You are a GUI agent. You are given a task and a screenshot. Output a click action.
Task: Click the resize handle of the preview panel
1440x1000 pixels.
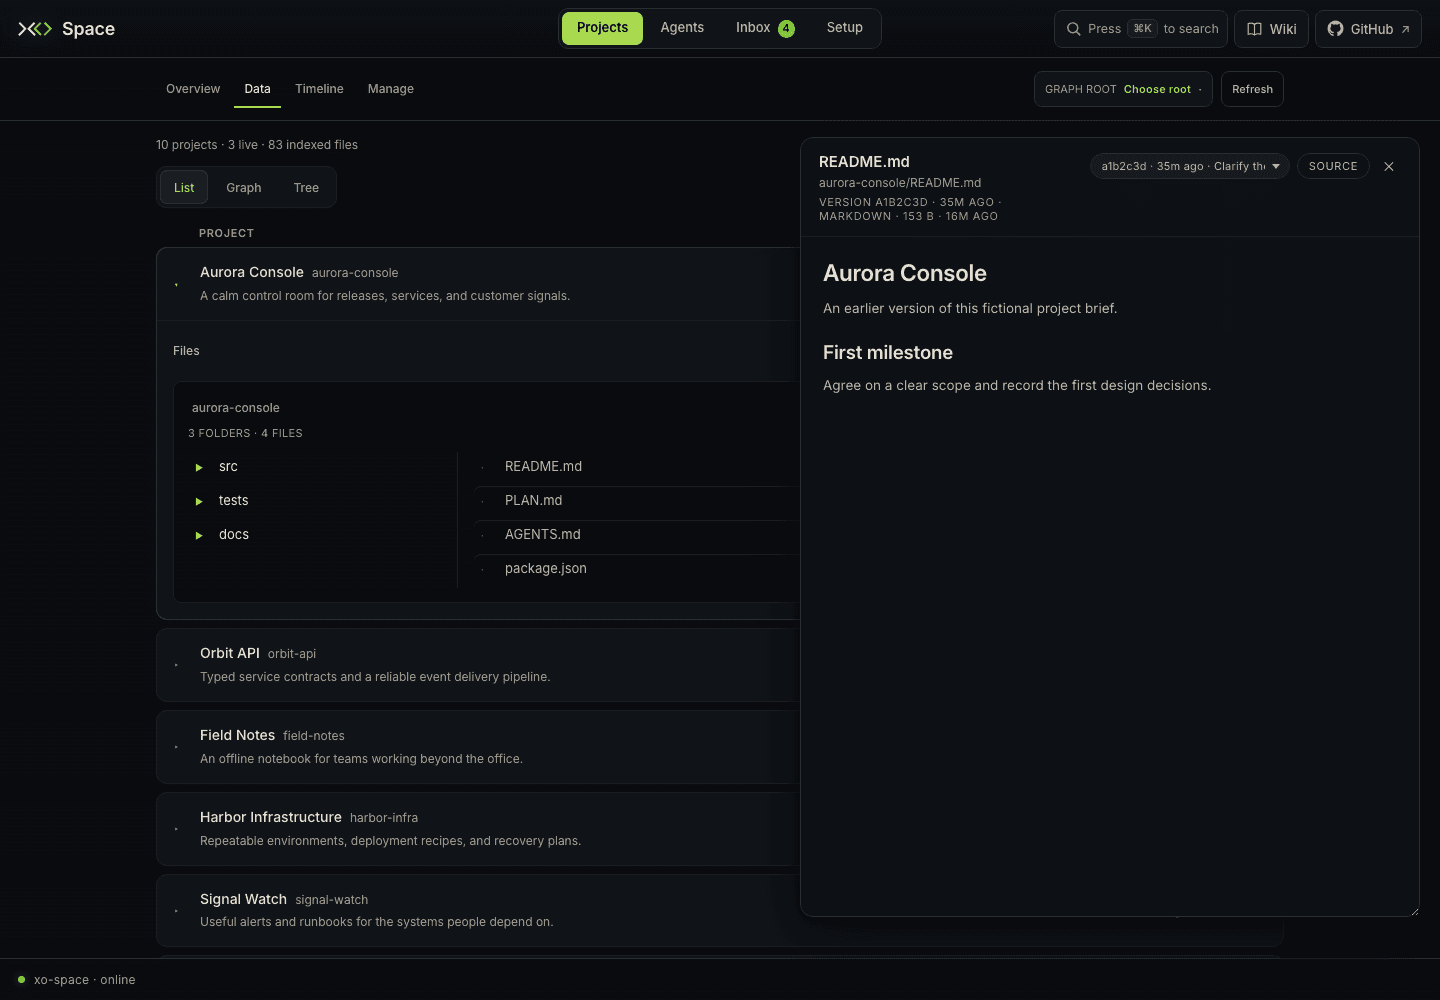point(1414,911)
